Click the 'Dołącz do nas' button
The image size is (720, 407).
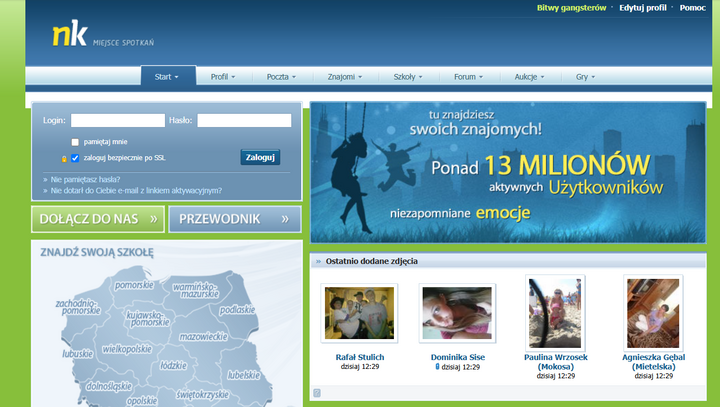click(x=96, y=218)
